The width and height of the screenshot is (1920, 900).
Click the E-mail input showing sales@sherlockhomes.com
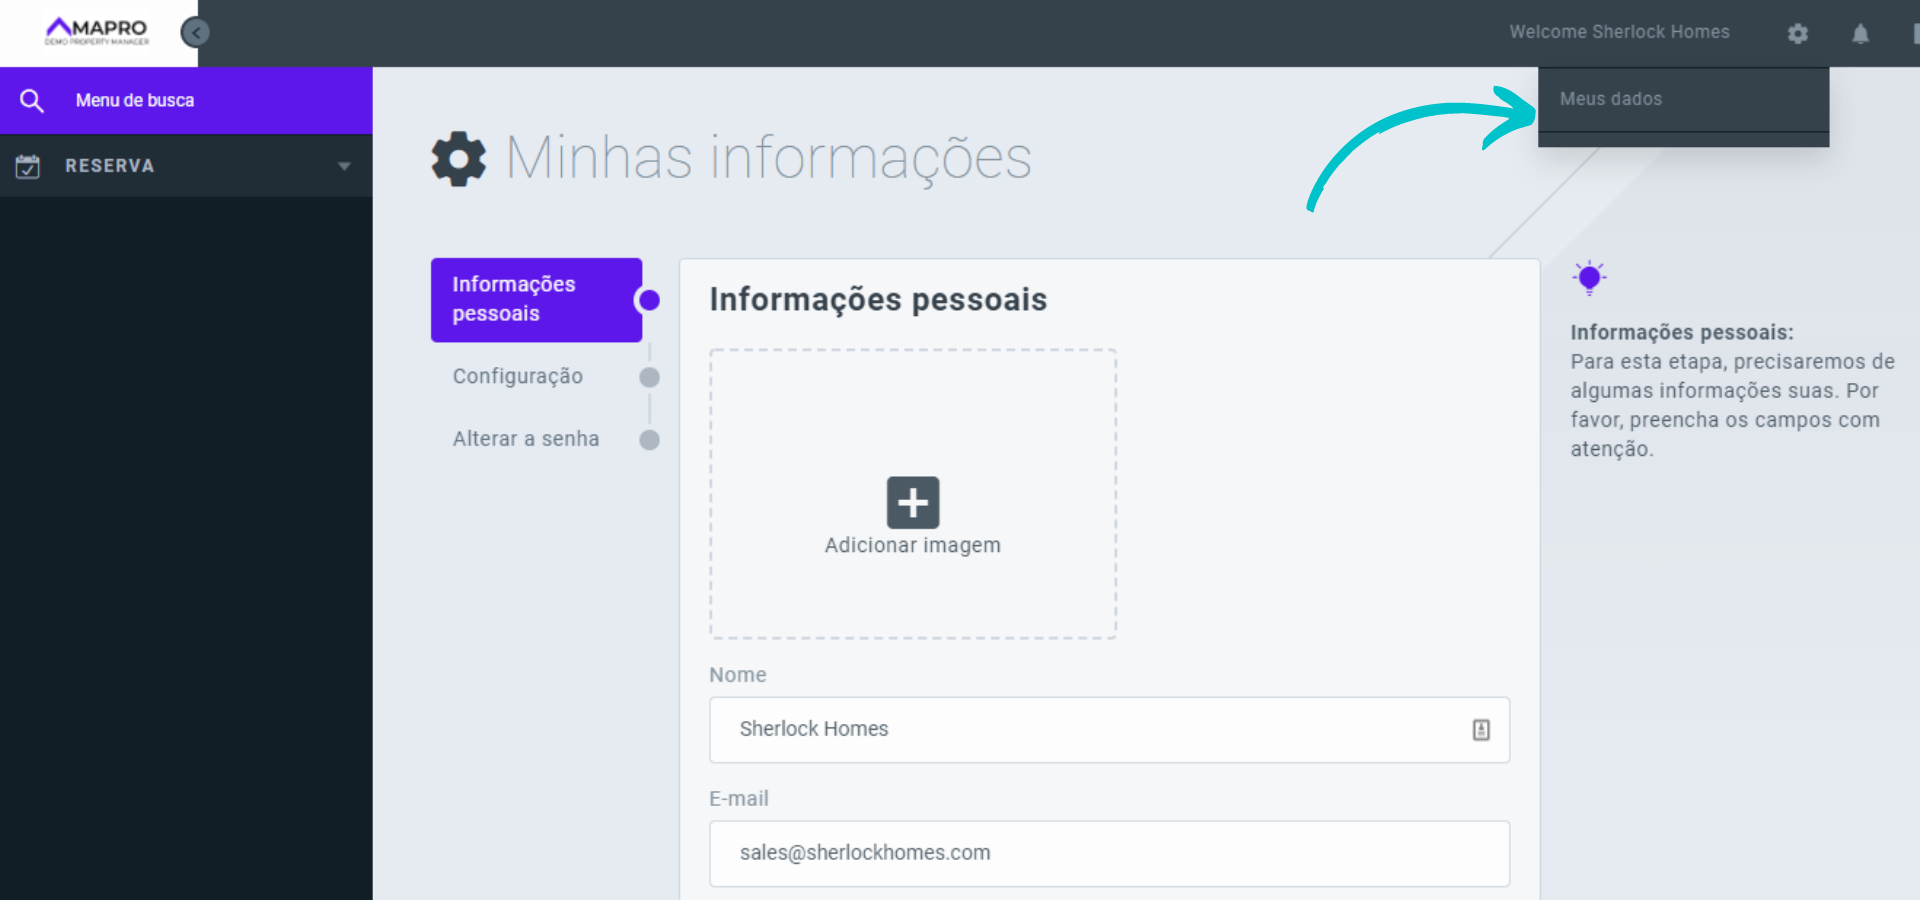(x=1108, y=853)
